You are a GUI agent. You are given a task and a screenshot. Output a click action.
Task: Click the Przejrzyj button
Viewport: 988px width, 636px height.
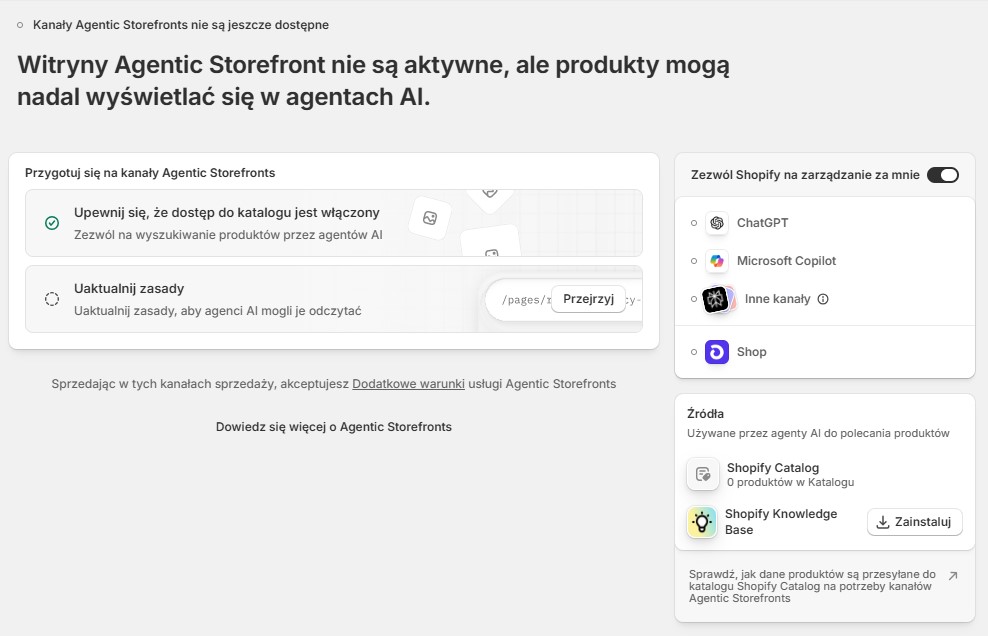click(588, 299)
